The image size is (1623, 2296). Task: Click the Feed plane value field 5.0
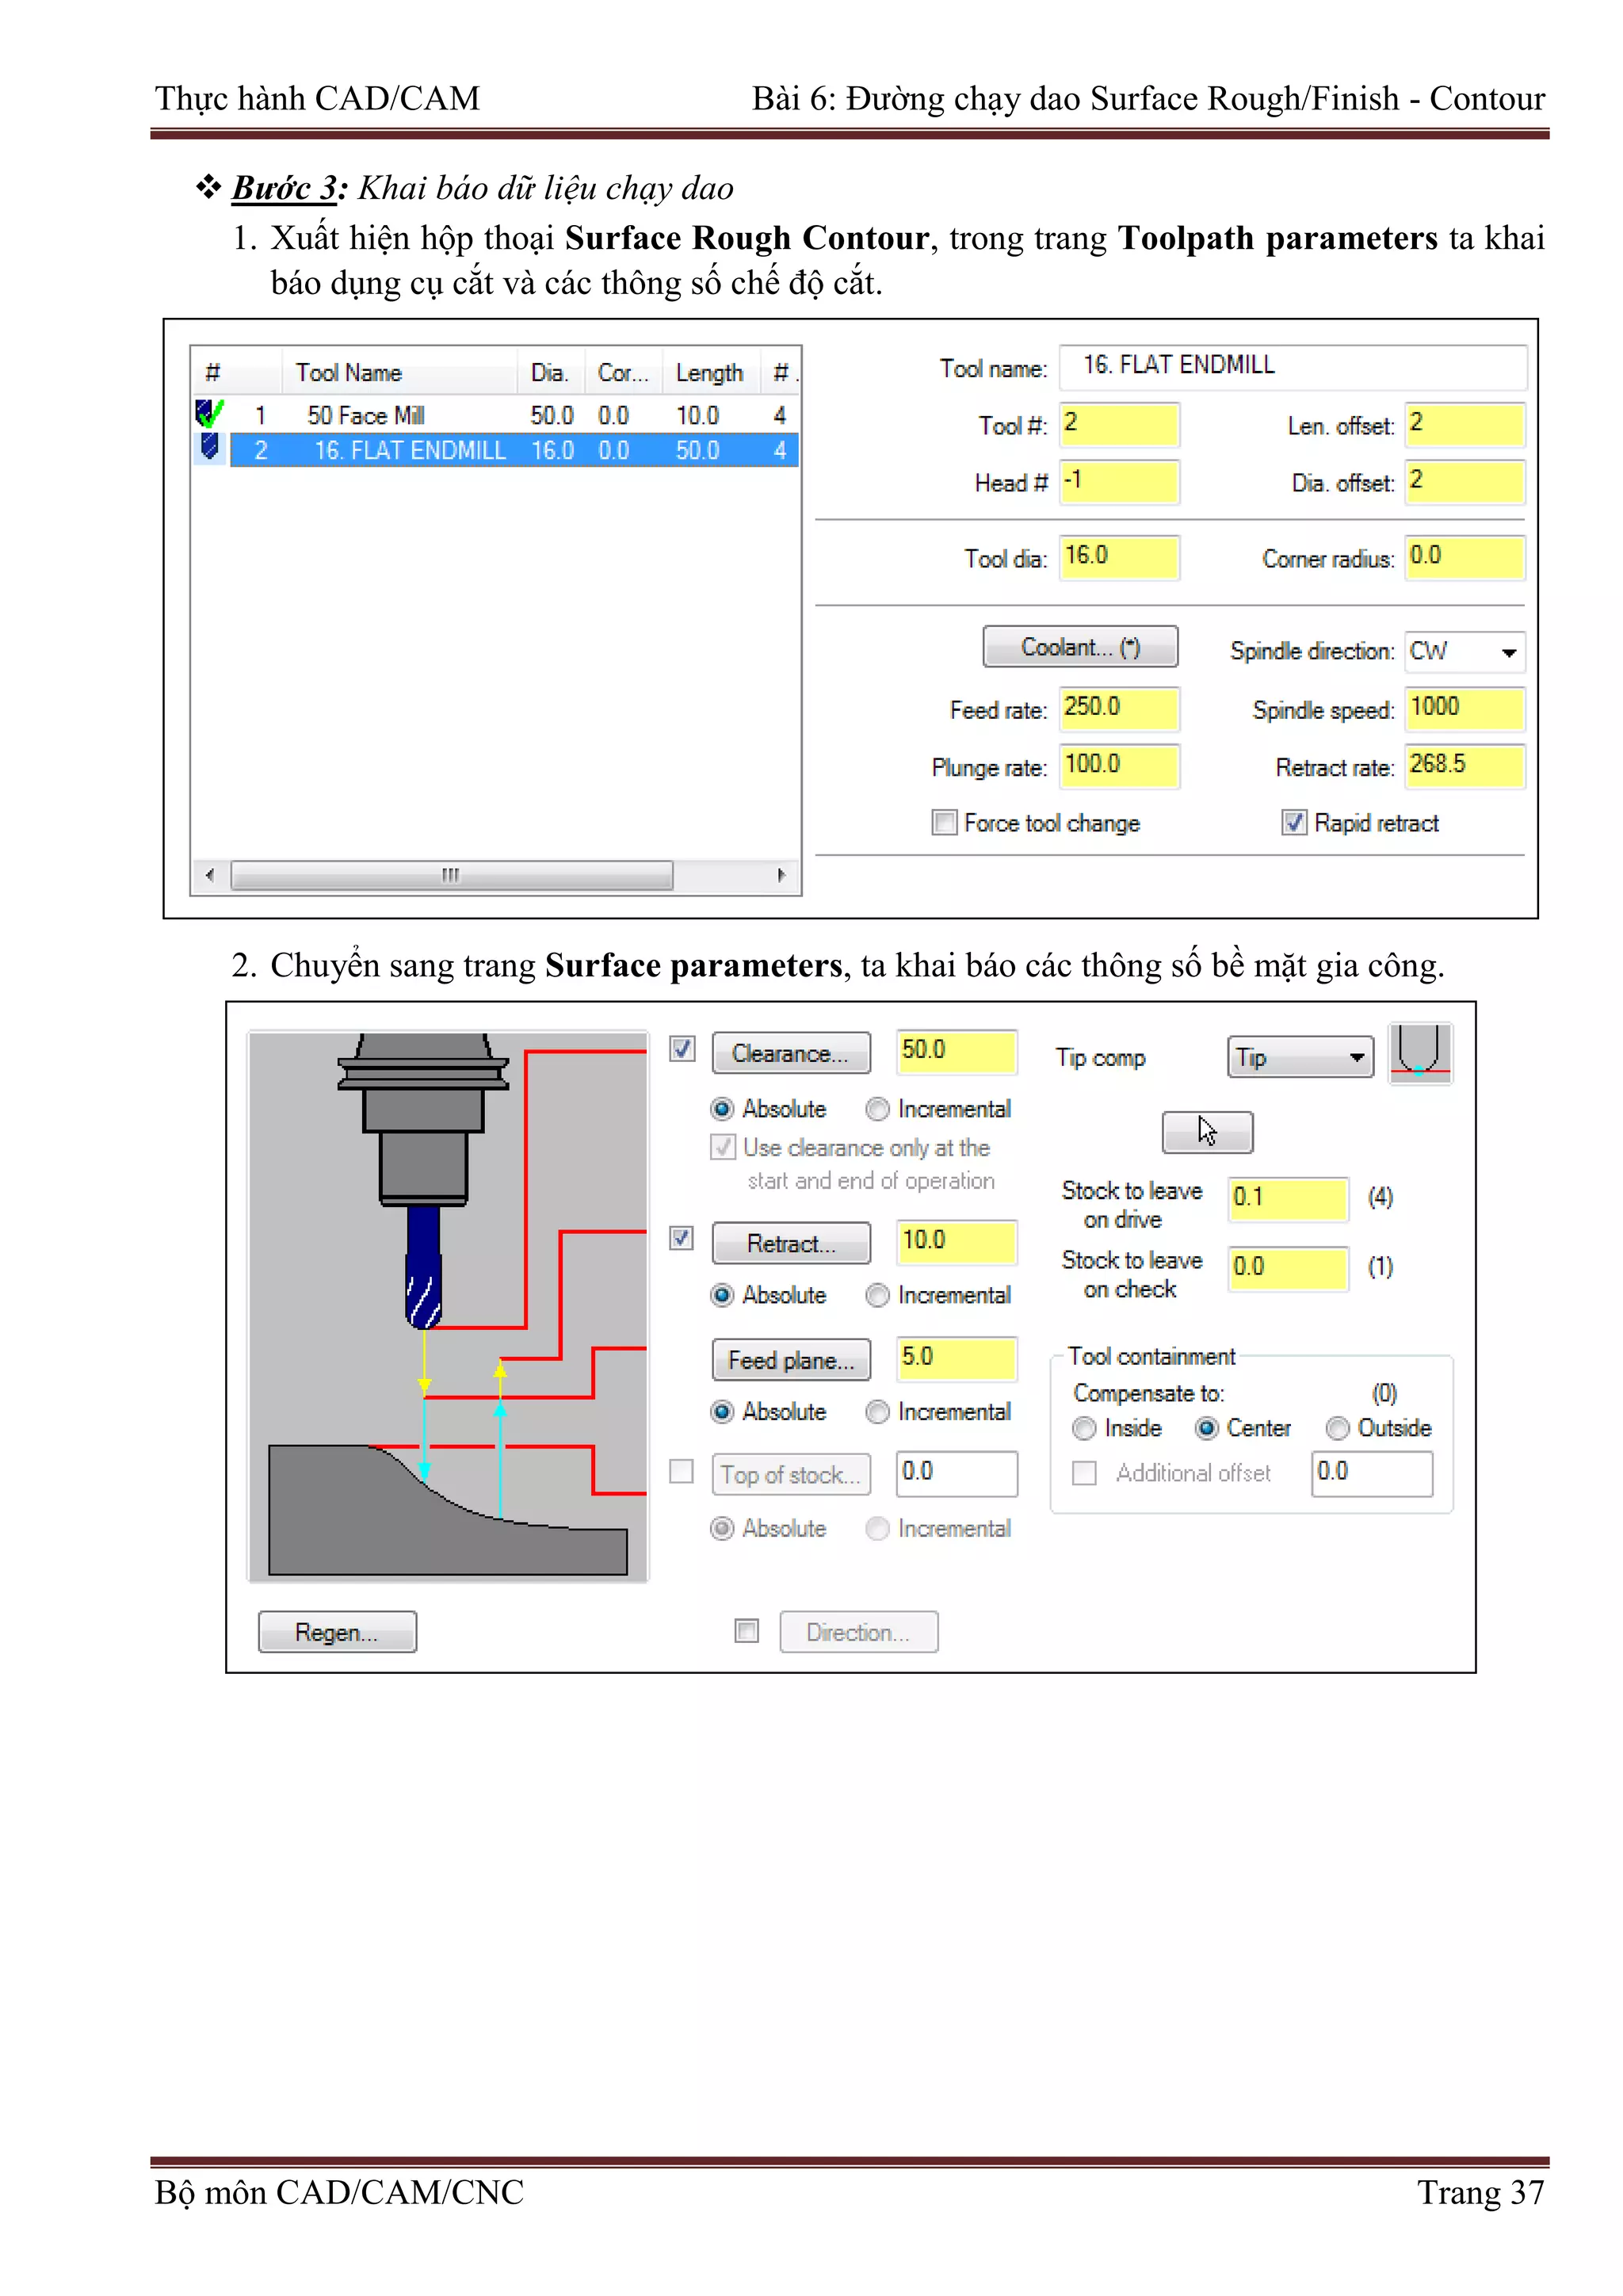(957, 1359)
